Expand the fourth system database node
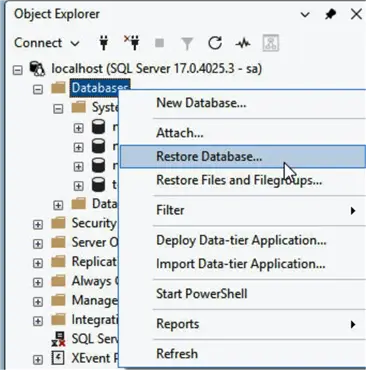This screenshot has width=366, height=370. click(78, 186)
